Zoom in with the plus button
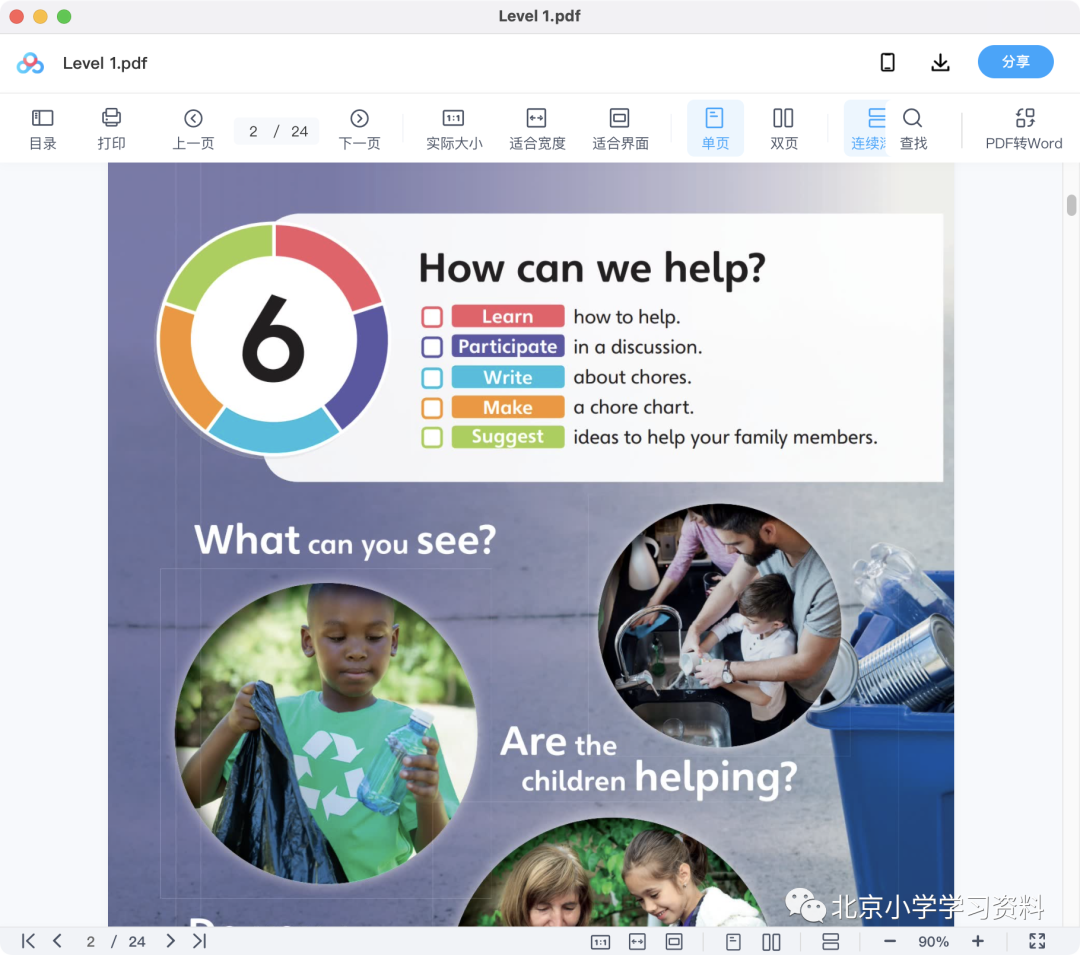1080x955 pixels. click(x=977, y=941)
